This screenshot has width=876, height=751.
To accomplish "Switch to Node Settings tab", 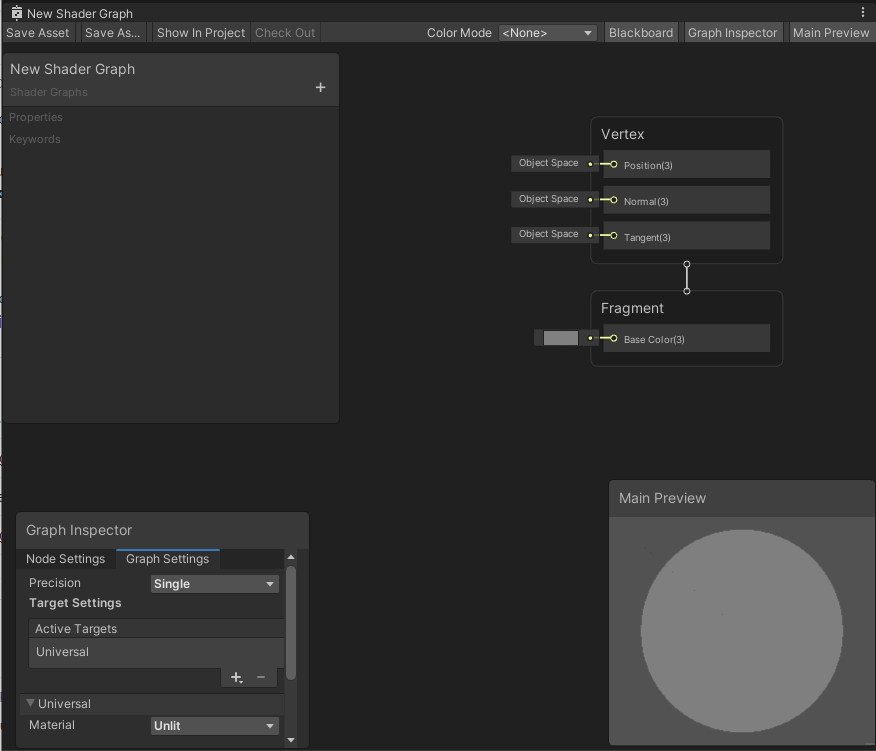I will coord(65,559).
